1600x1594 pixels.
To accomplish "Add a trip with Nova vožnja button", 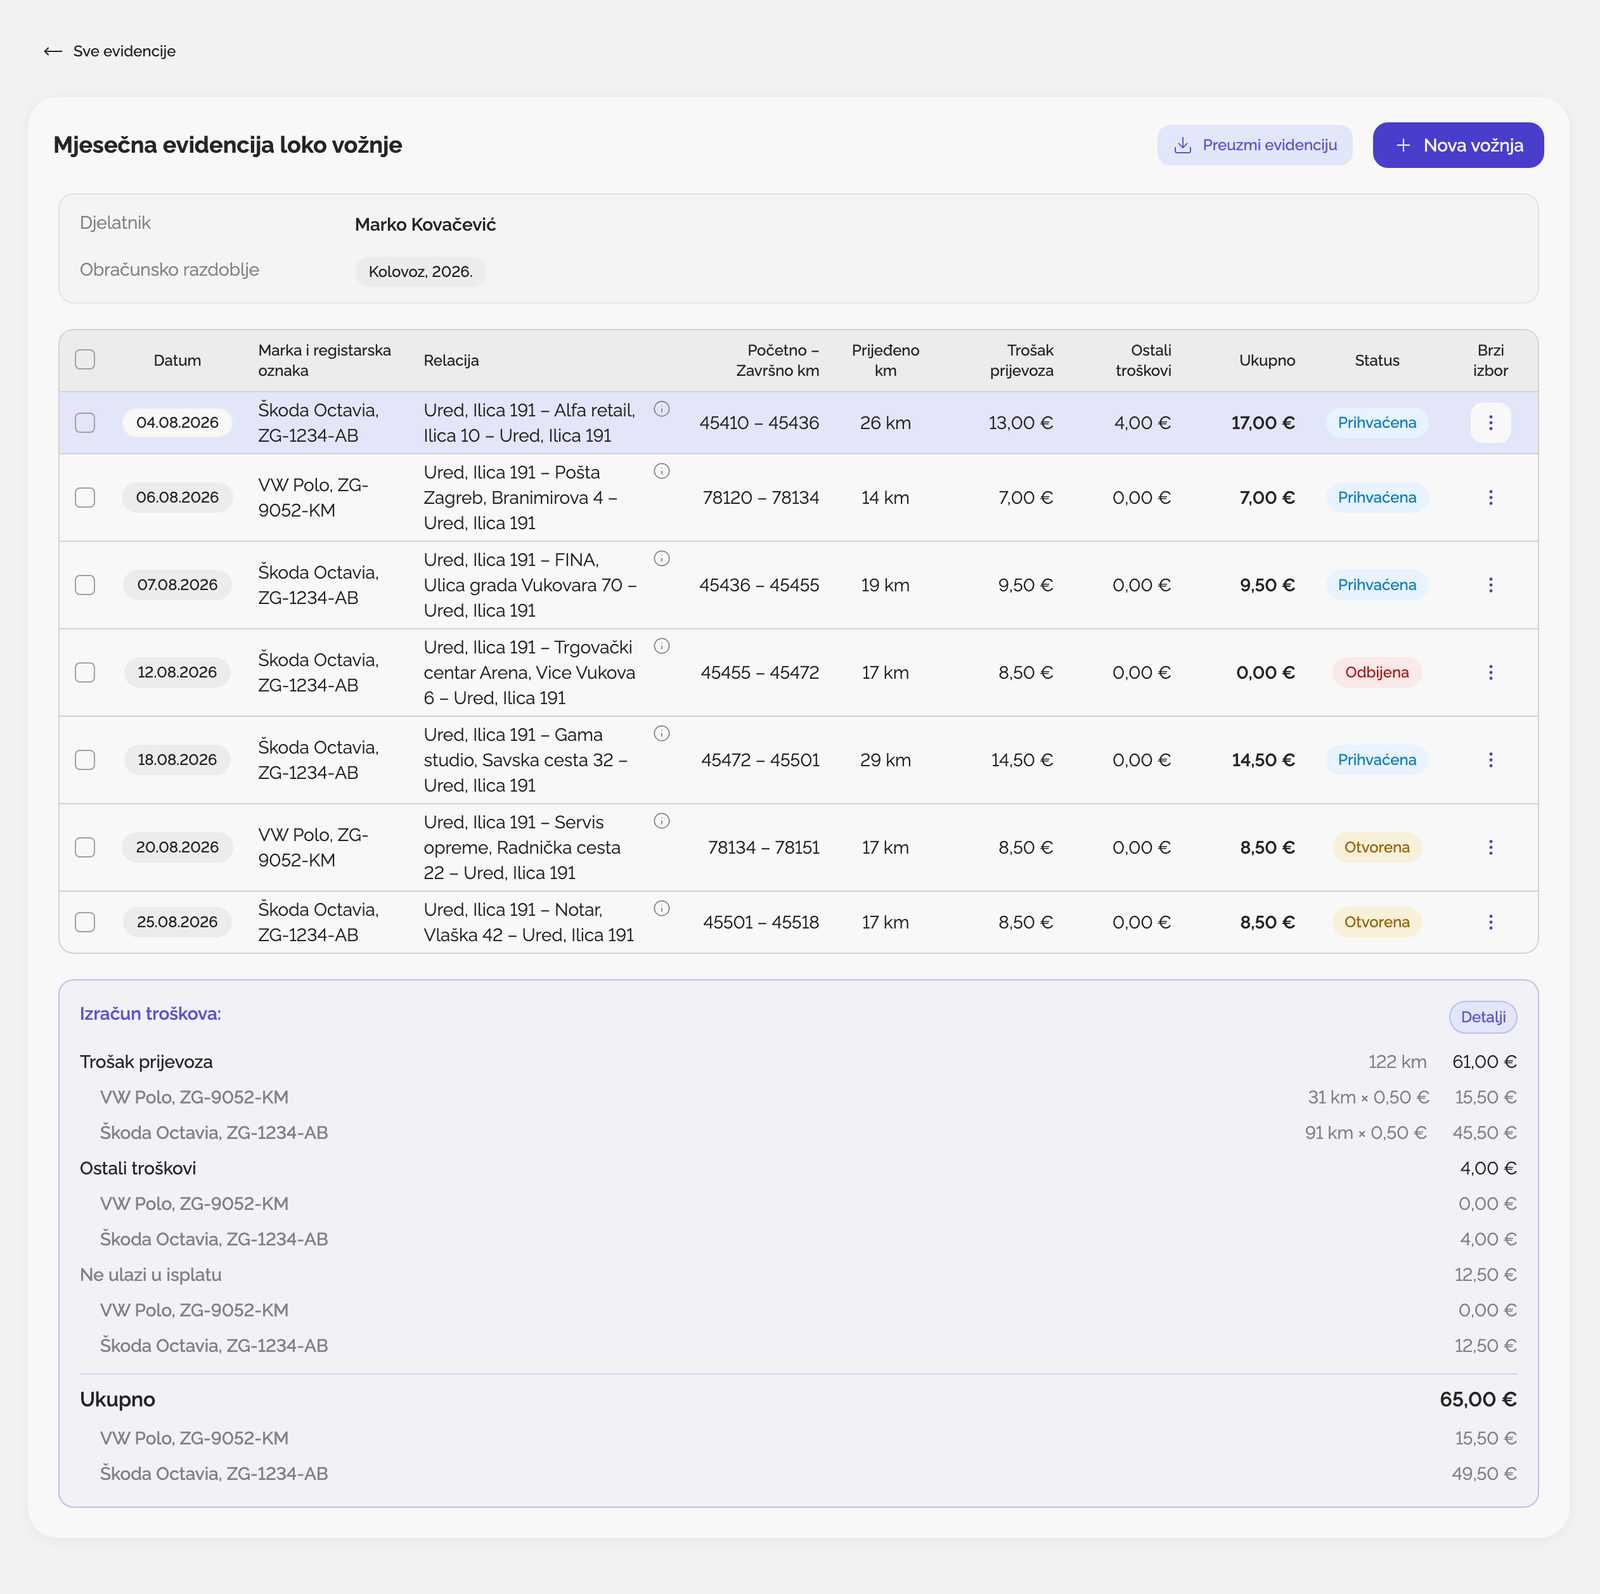I will click(1458, 145).
